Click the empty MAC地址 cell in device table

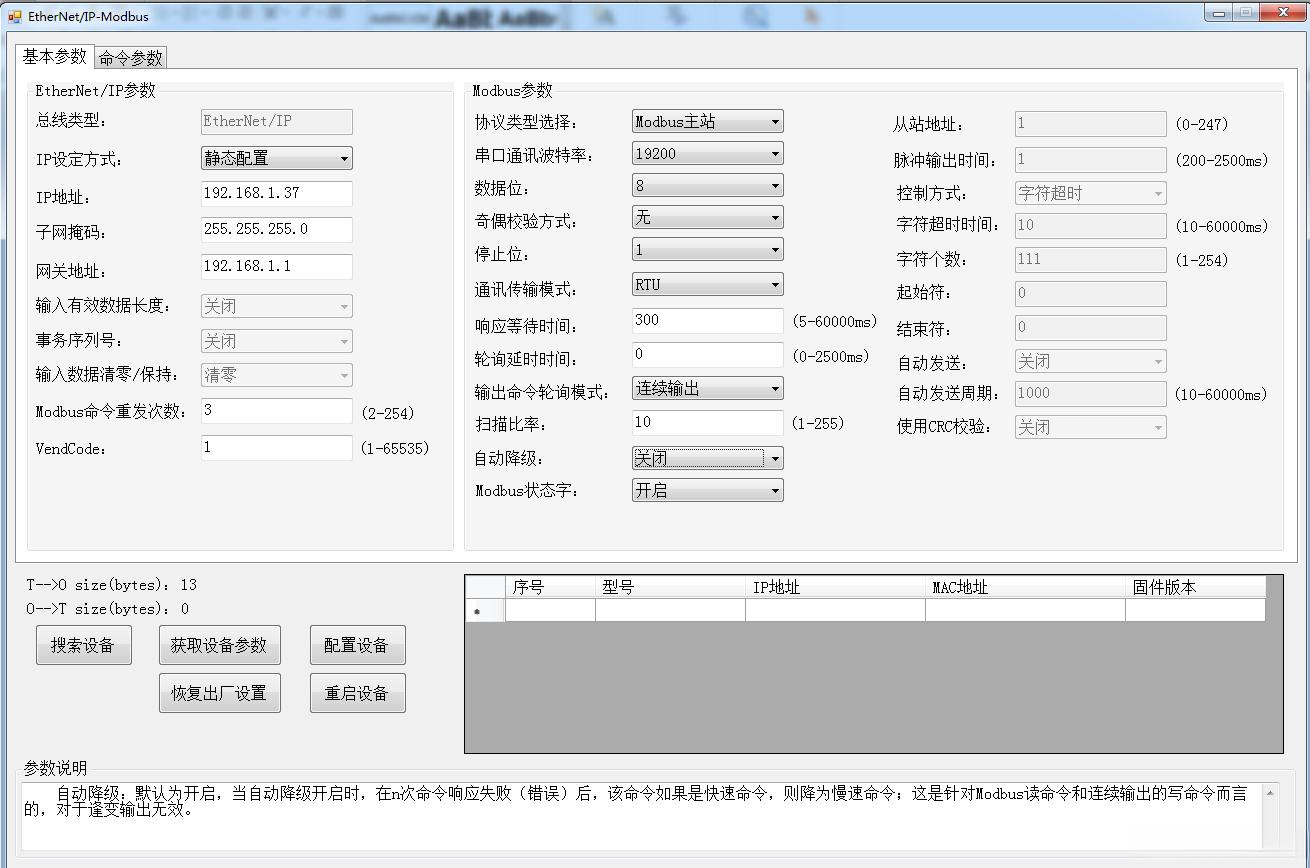click(1025, 610)
